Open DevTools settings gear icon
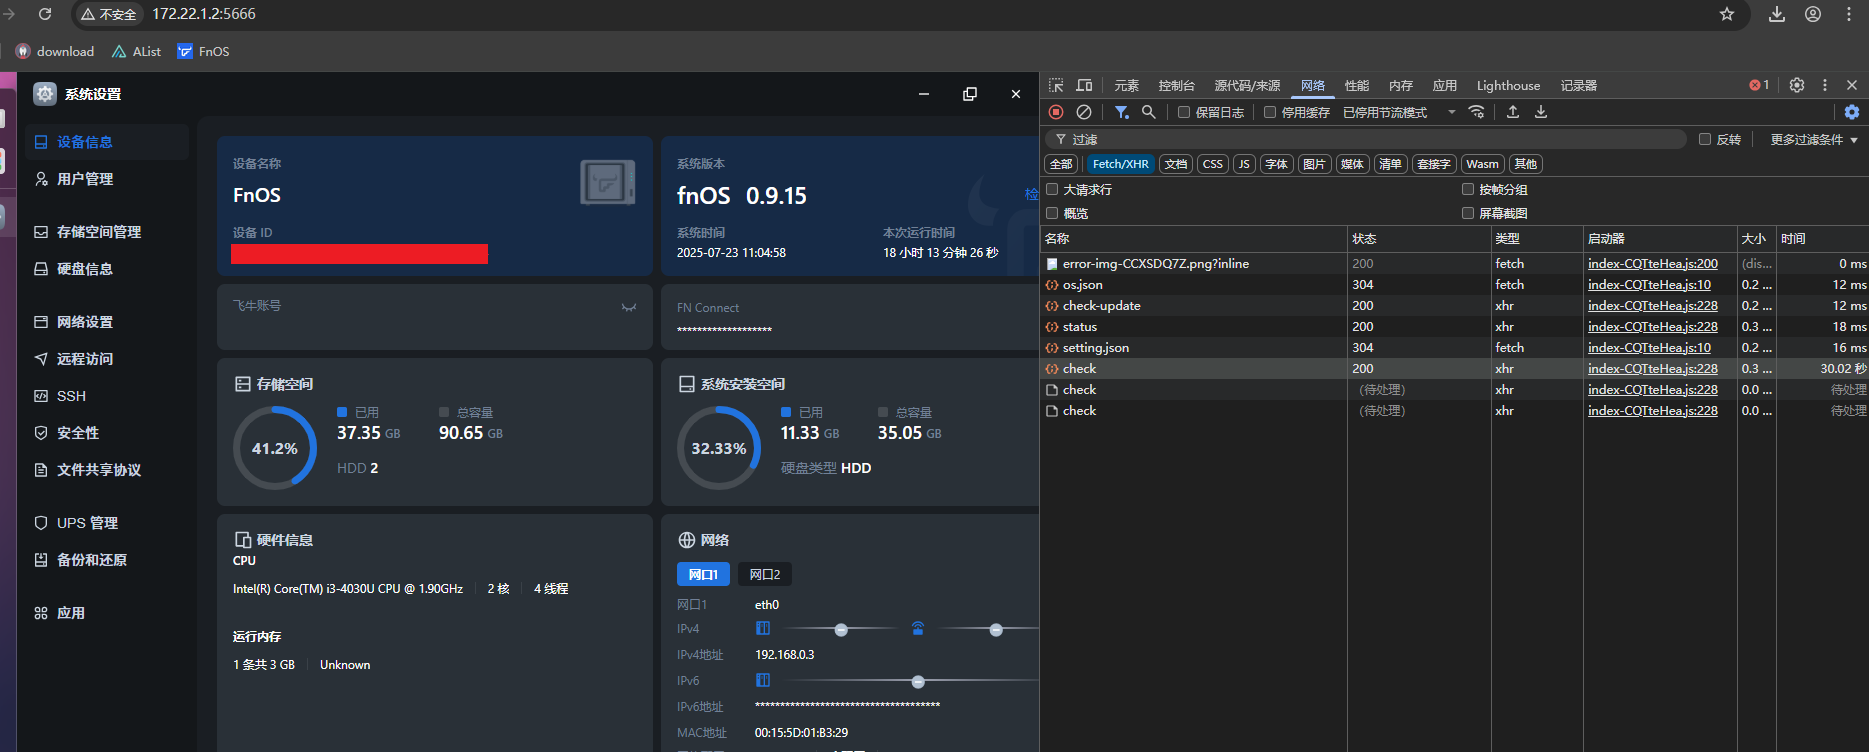This screenshot has height=752, width=1869. (1797, 85)
